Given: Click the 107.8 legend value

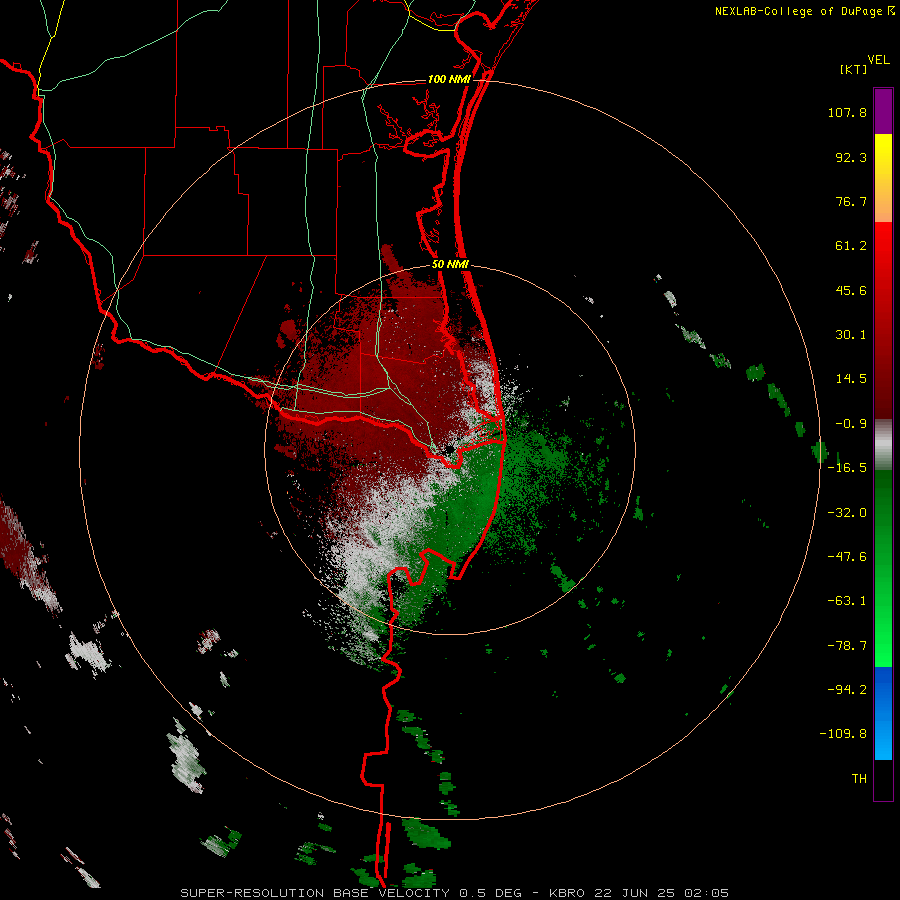Looking at the screenshot, I should click(x=847, y=112).
